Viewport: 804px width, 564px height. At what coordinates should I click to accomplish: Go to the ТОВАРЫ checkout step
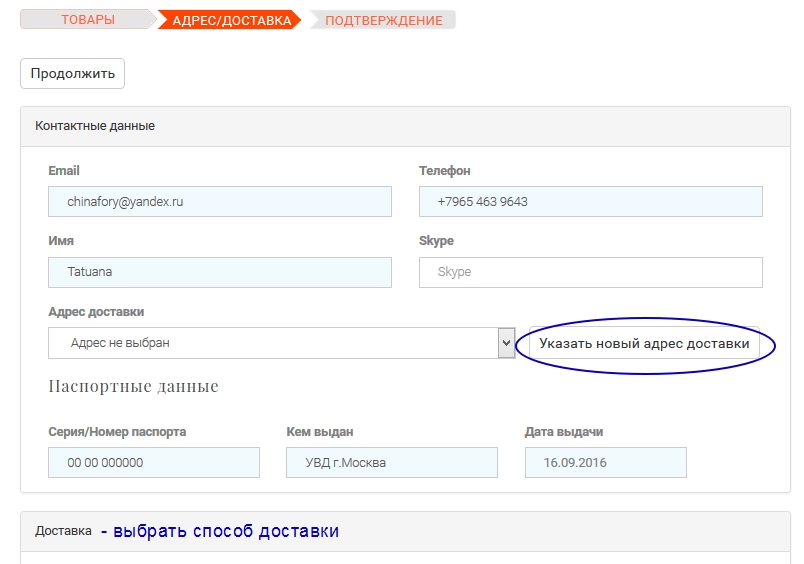pos(88,20)
